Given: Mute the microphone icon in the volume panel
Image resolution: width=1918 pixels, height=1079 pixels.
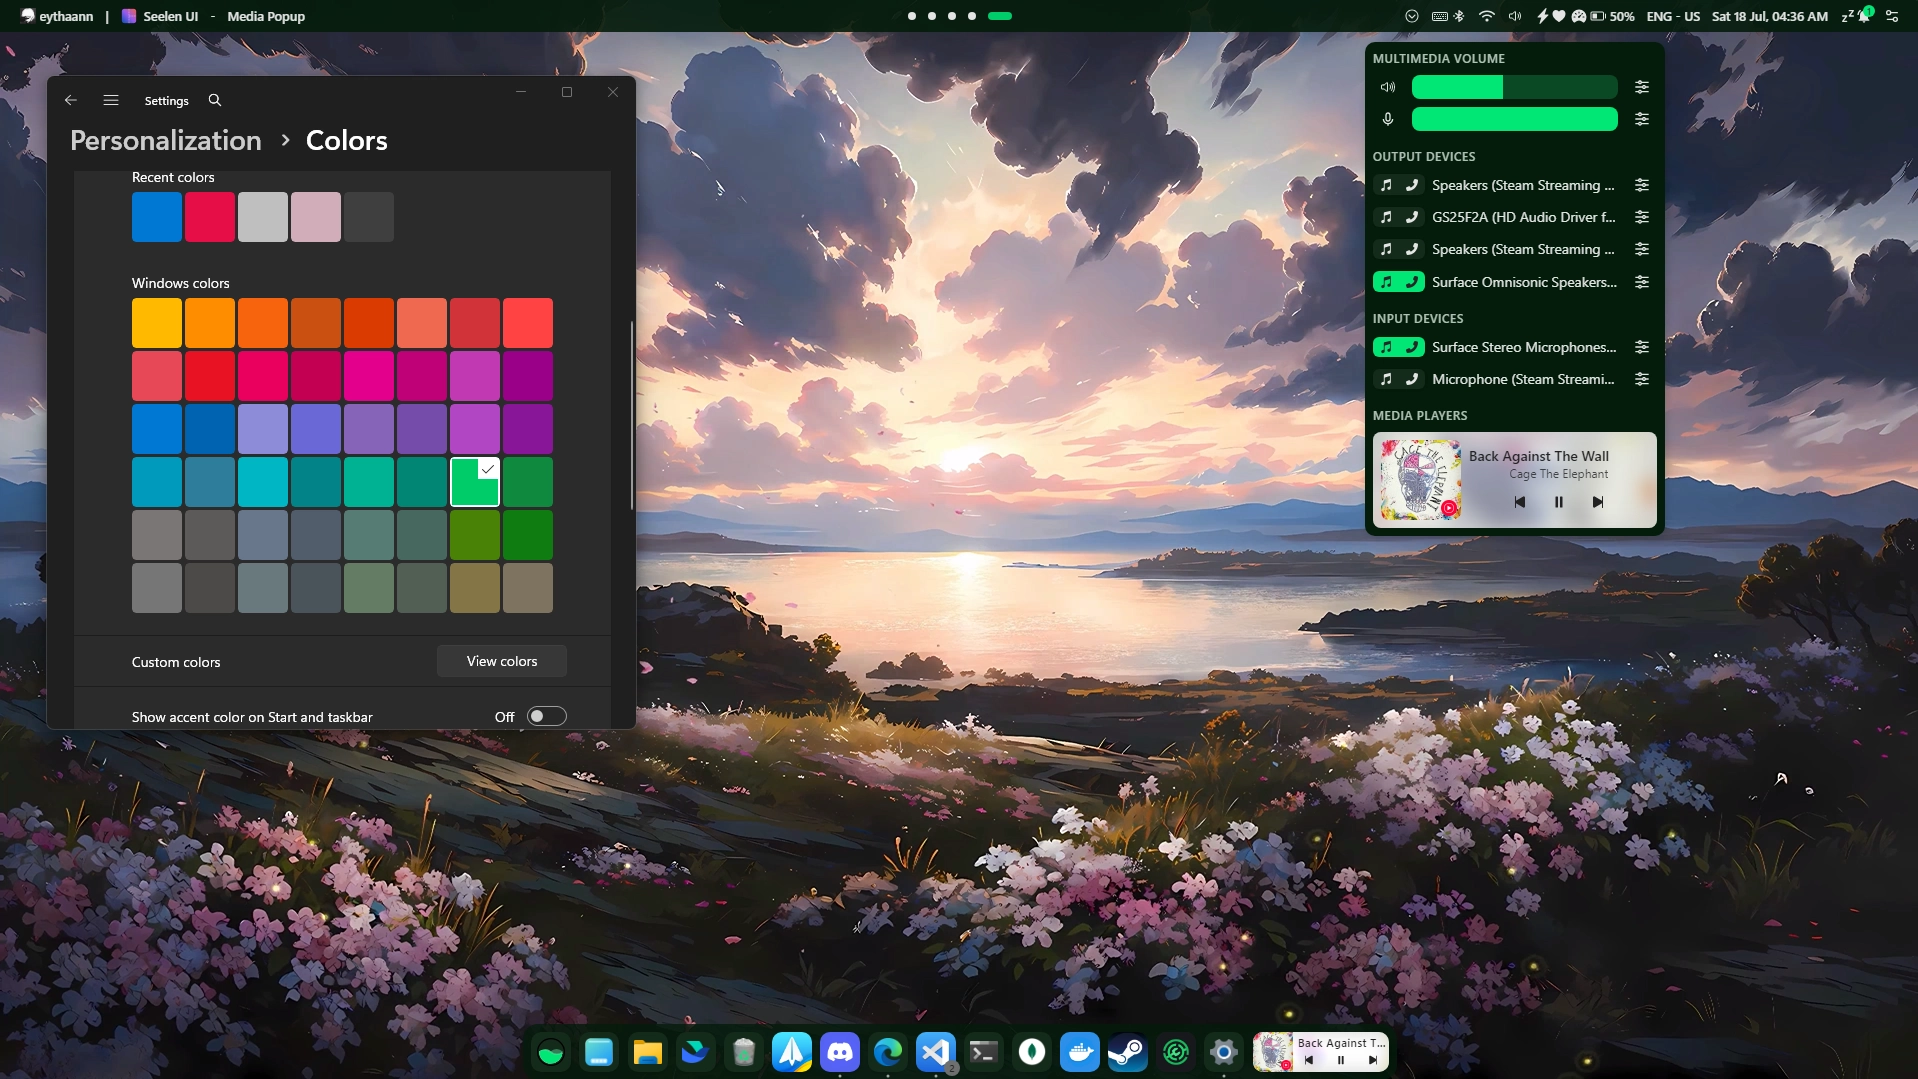Looking at the screenshot, I should [x=1388, y=119].
